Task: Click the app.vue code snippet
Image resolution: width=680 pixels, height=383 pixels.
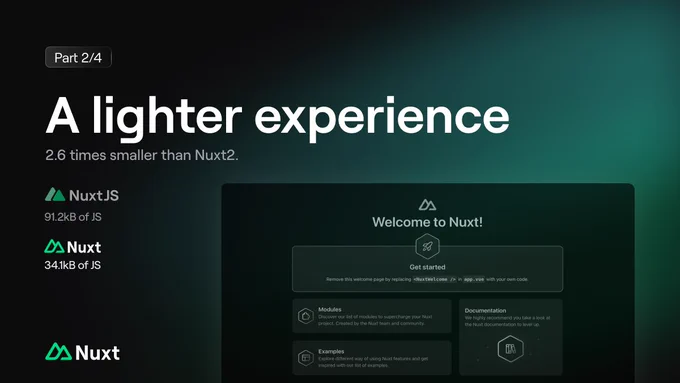Action: click(474, 279)
